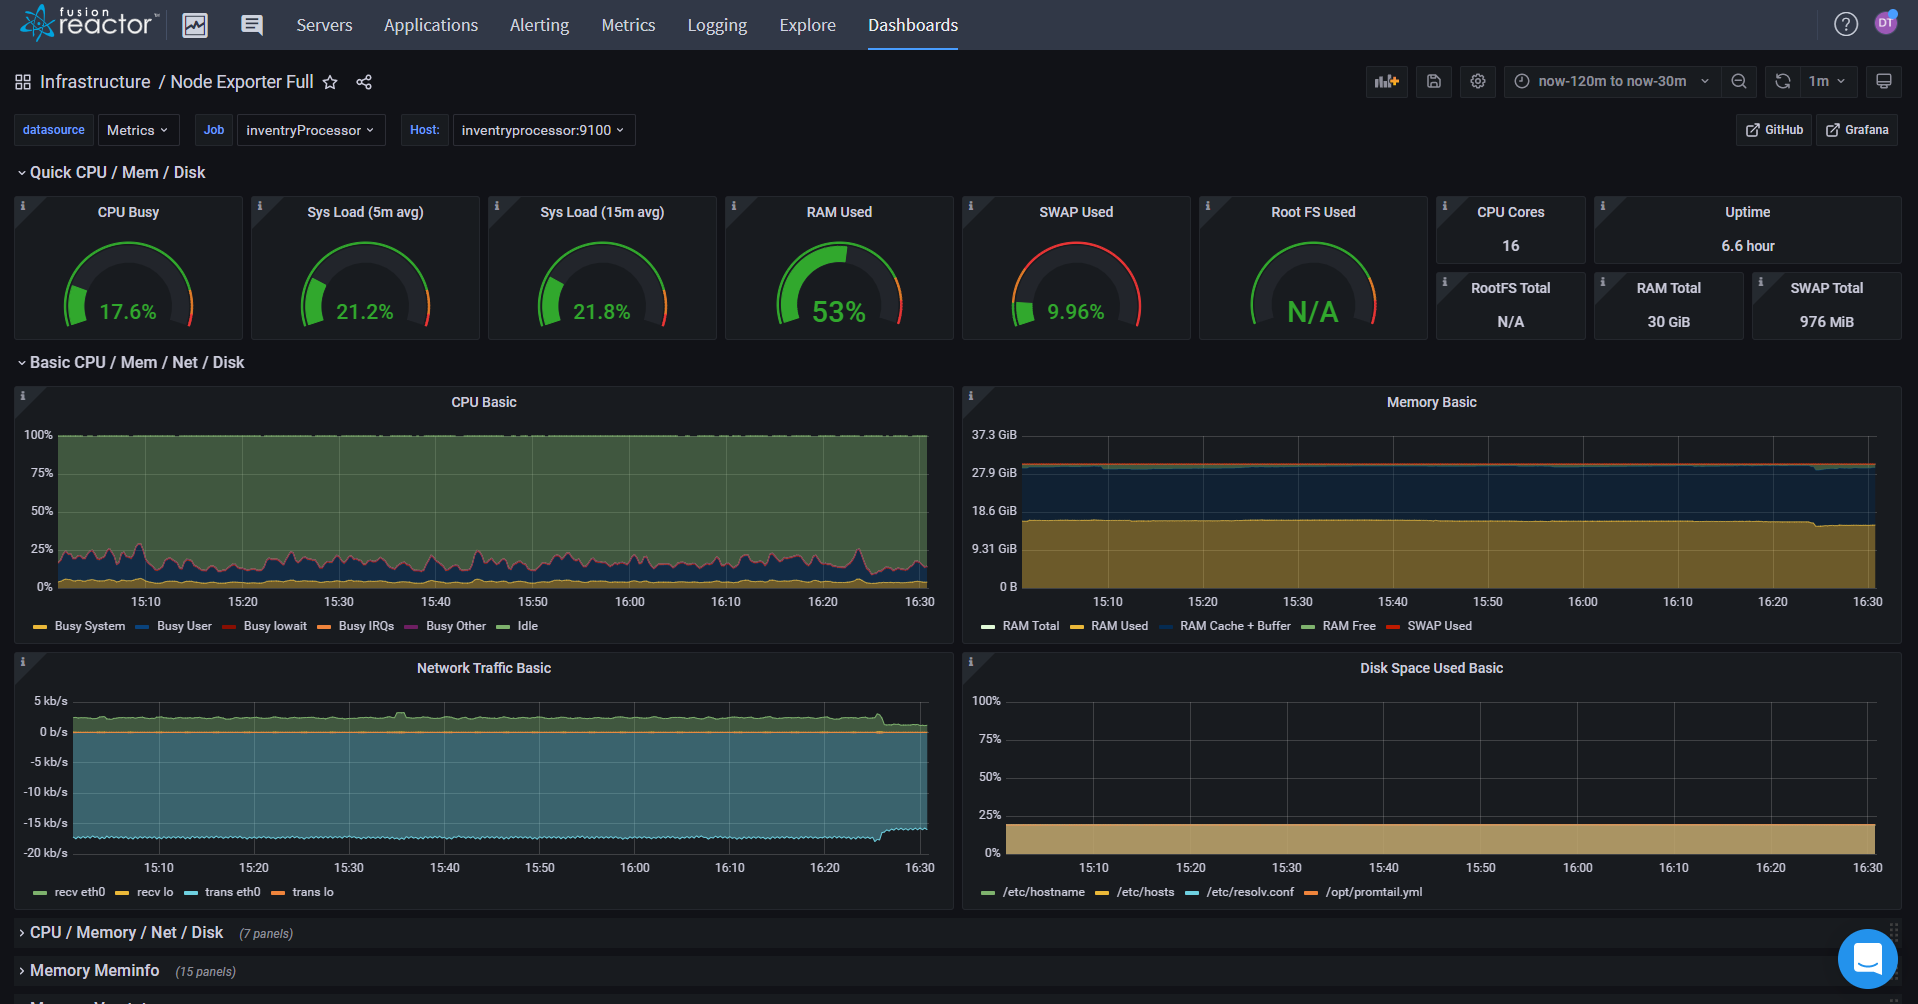Click the FusionReactor logo

(x=87, y=22)
